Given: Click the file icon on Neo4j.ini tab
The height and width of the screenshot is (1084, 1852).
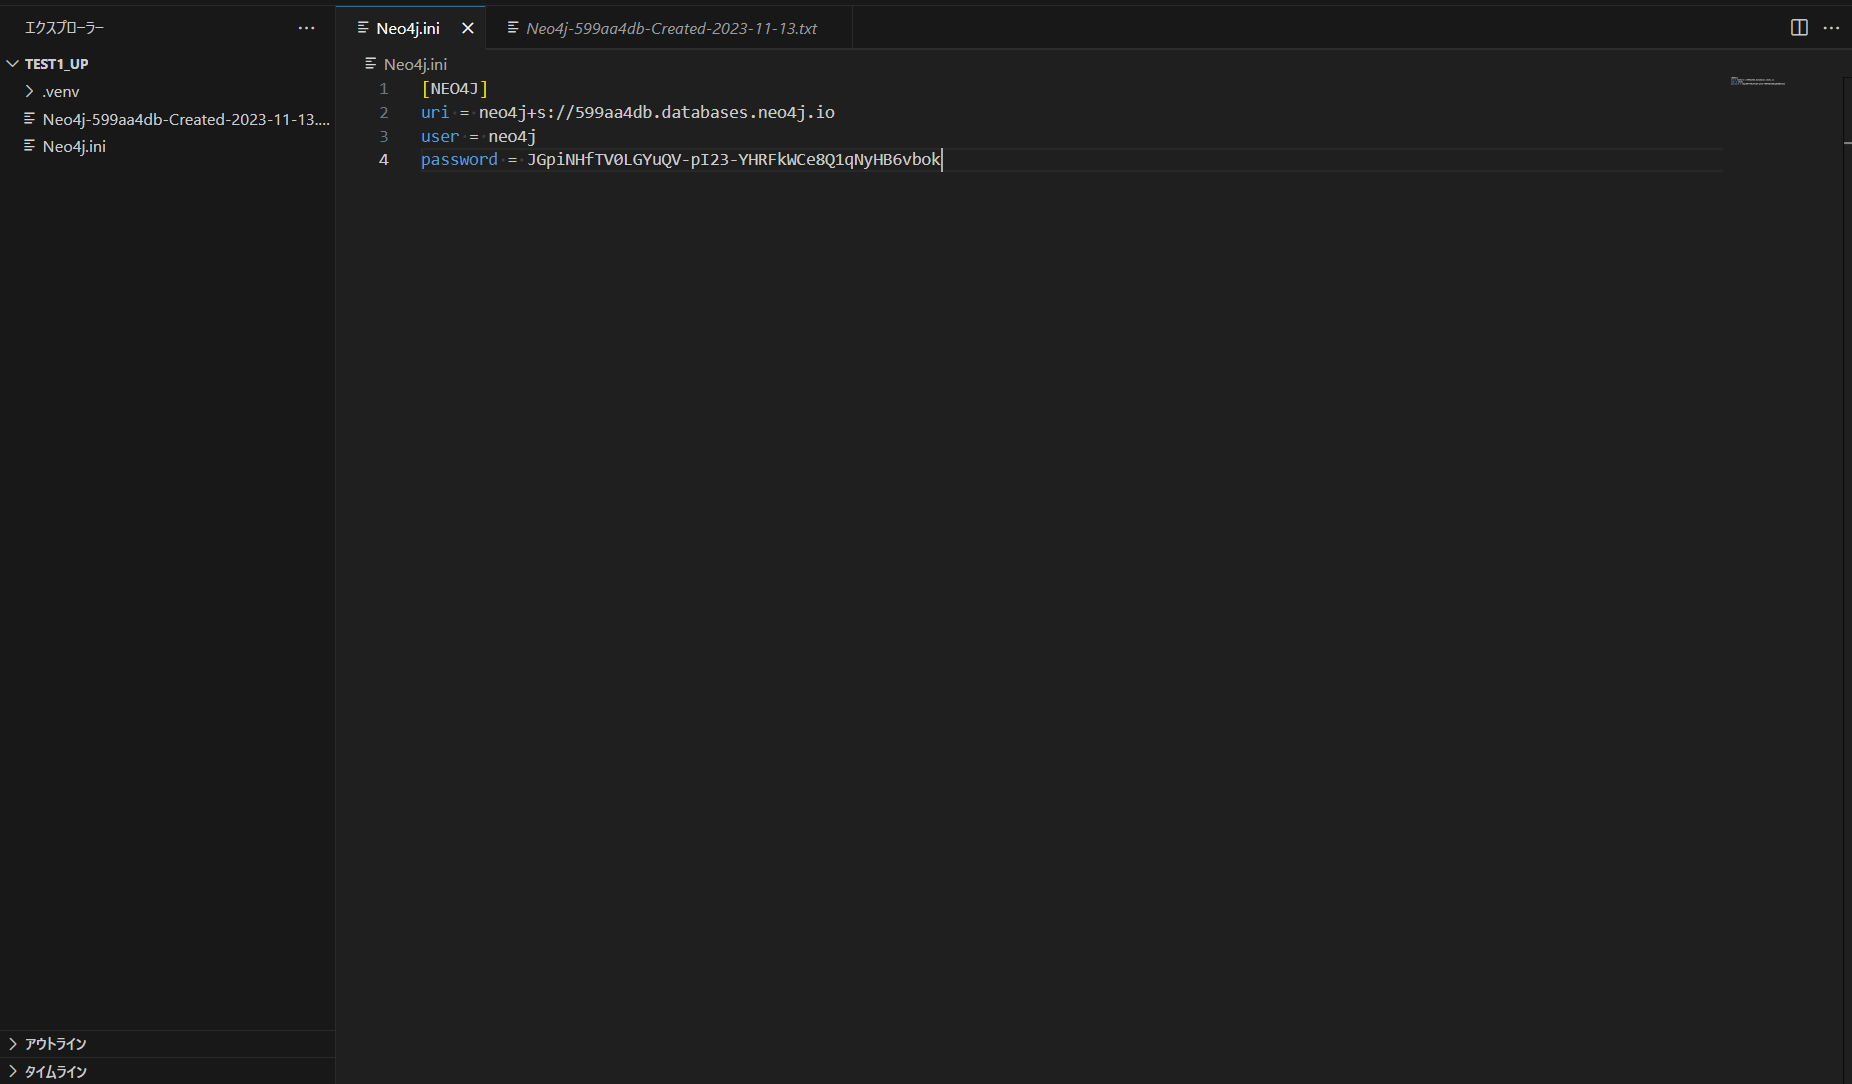Looking at the screenshot, I should pos(363,28).
